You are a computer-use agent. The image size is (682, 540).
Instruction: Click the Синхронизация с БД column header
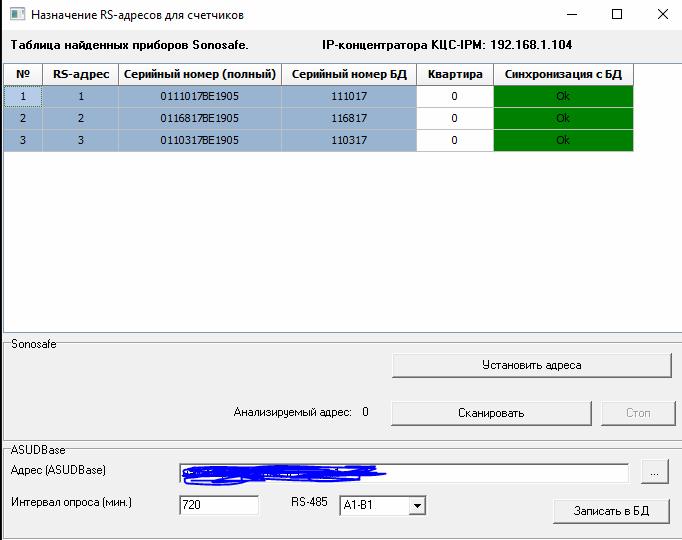563,75
